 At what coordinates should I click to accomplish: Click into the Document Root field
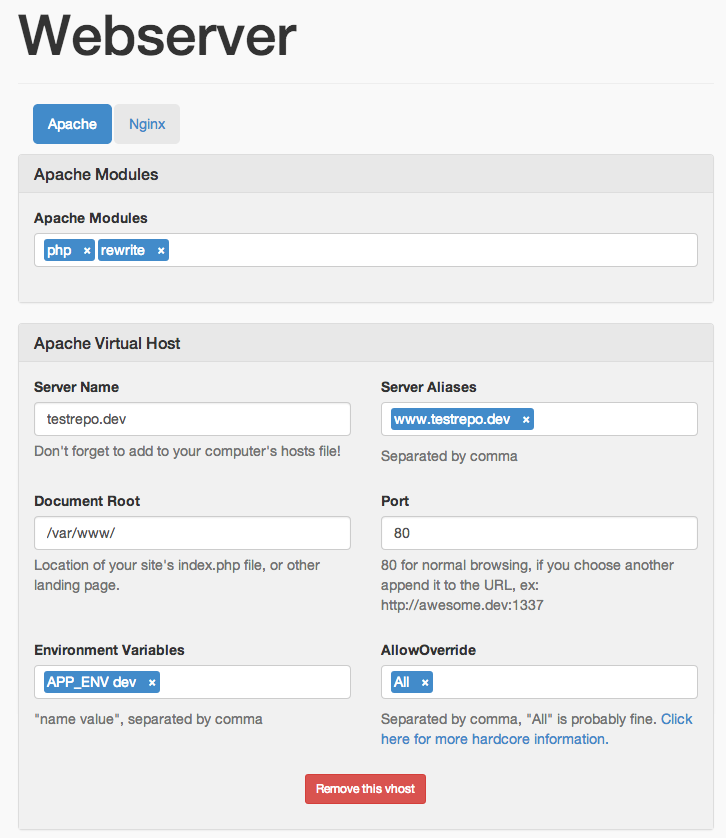coord(192,533)
